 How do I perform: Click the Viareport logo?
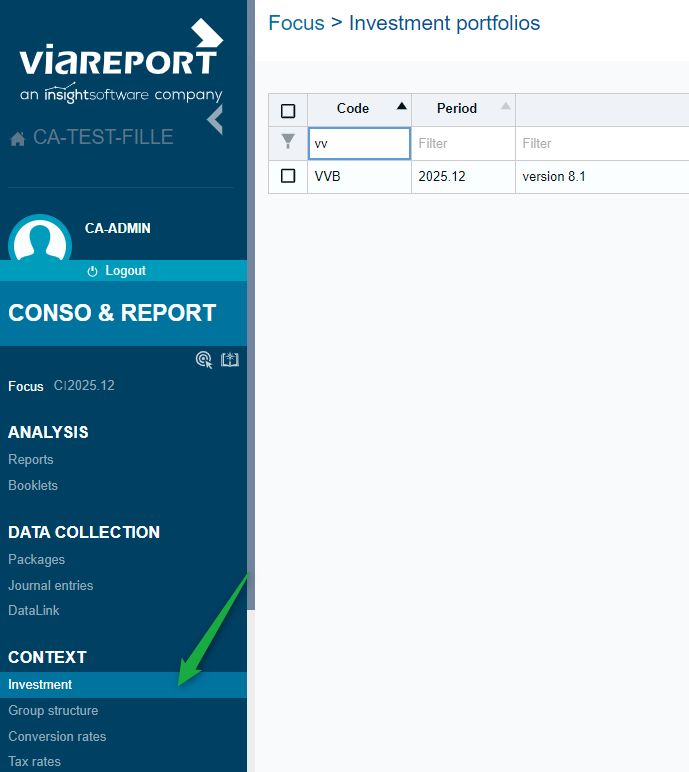click(121, 61)
